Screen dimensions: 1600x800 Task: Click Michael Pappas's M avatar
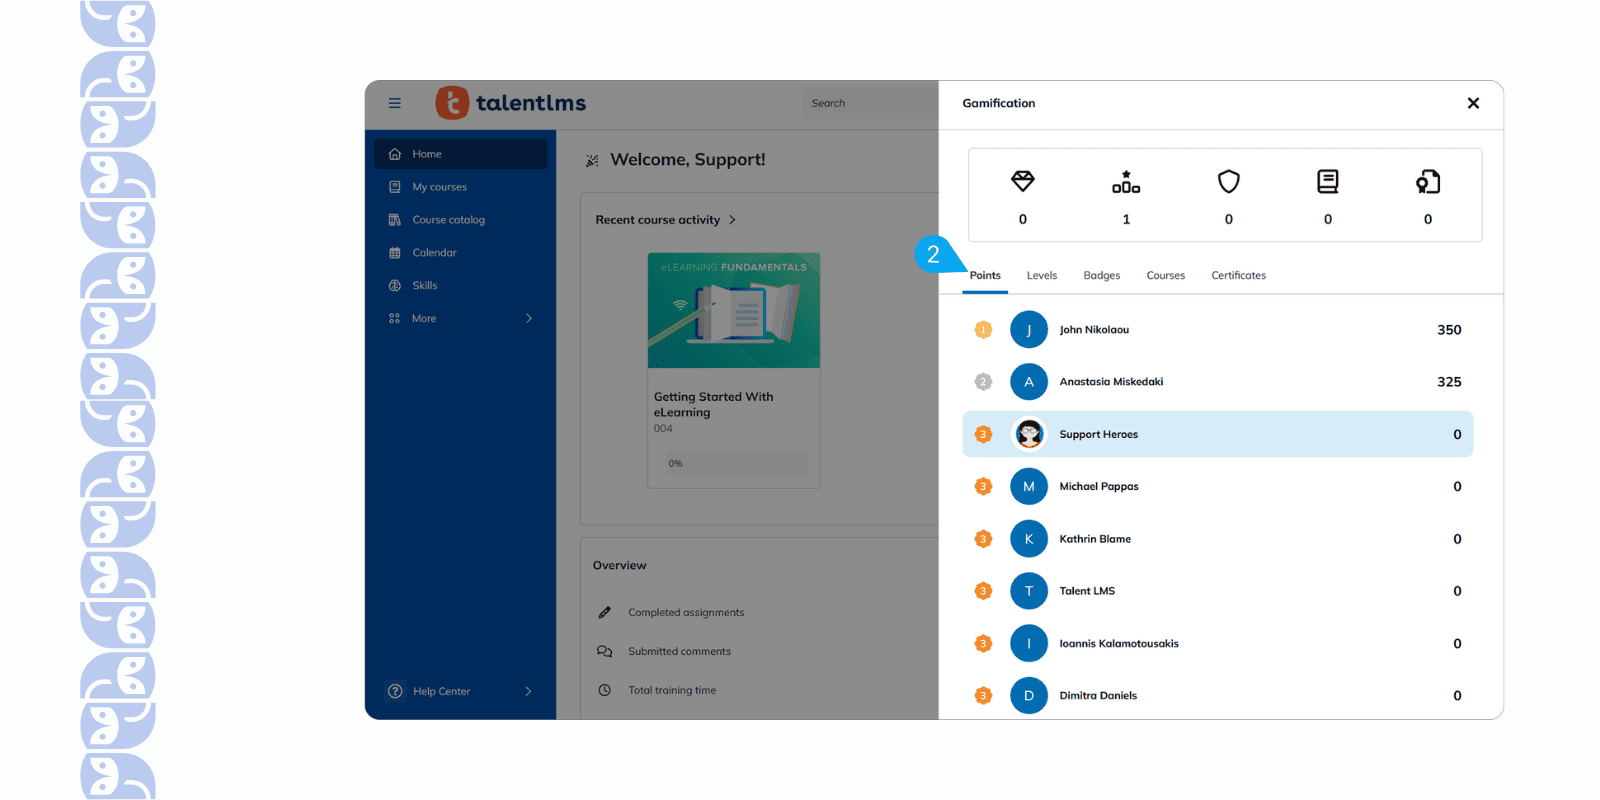[x=1029, y=487]
